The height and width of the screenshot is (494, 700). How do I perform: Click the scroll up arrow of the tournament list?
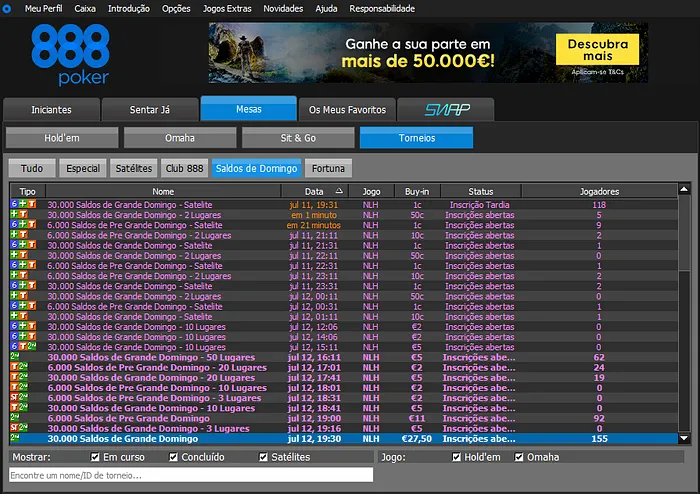point(684,190)
